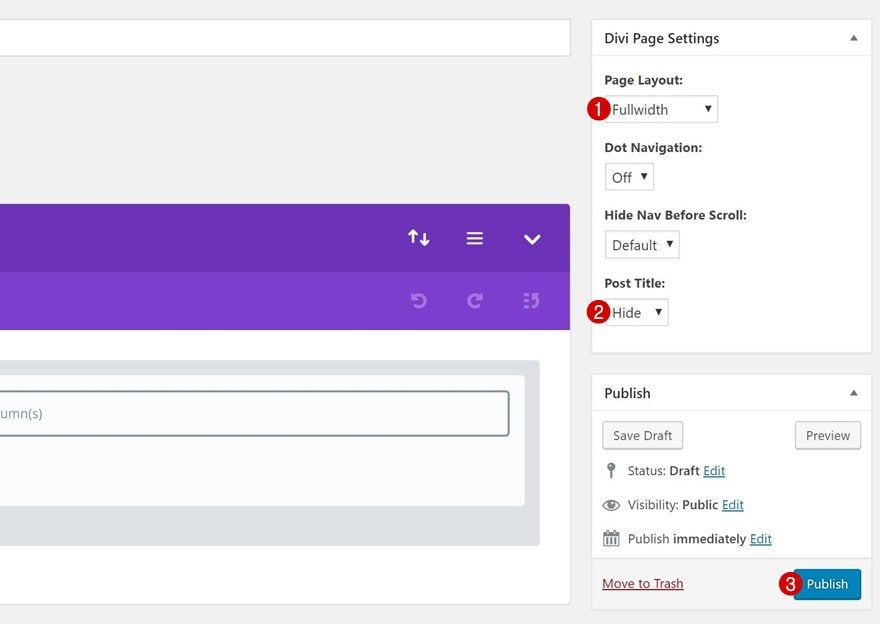This screenshot has width=880, height=624.
Task: Collapse the Publish panel
Action: (x=853, y=393)
